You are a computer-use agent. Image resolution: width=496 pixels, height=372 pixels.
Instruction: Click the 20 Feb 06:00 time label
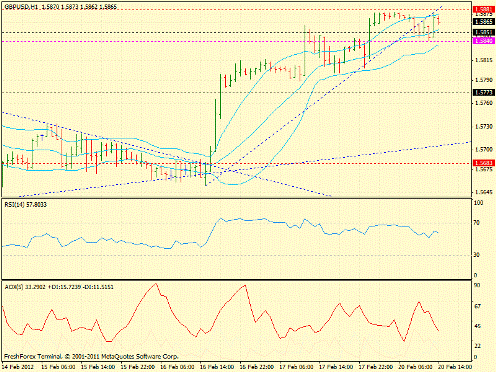[416, 367]
